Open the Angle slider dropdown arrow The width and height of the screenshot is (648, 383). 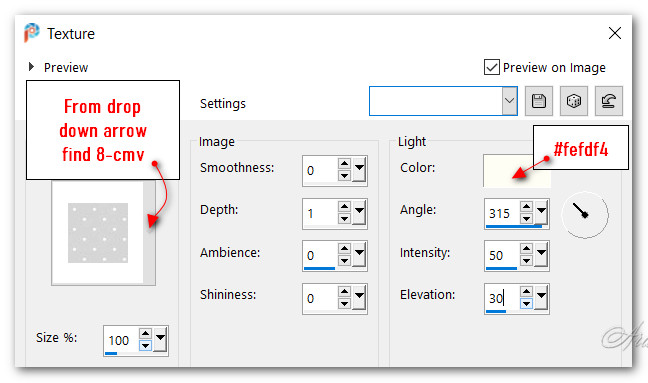[x=541, y=212]
